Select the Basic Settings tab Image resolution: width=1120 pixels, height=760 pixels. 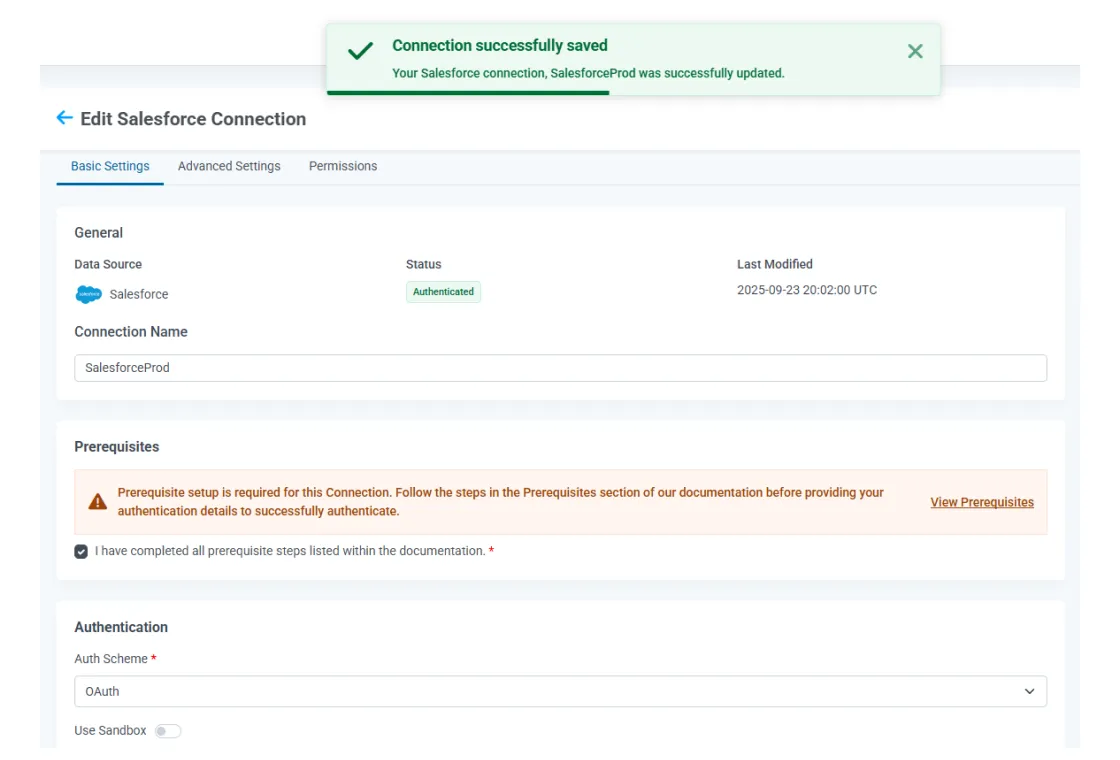(110, 166)
